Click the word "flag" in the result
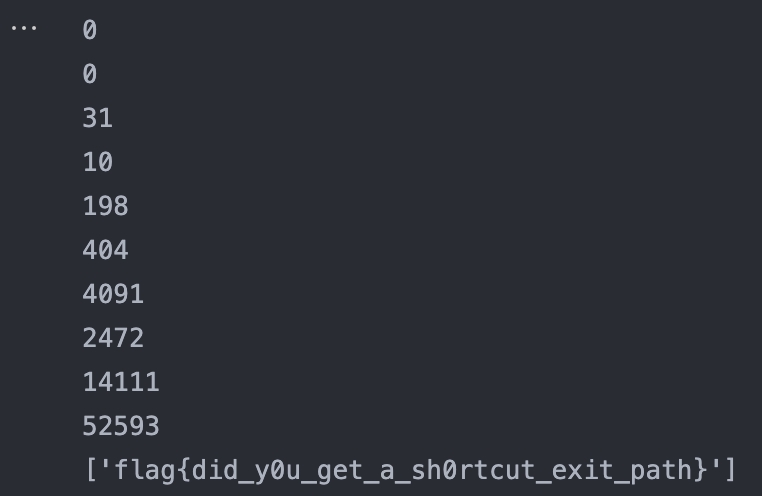Image resolution: width=762 pixels, height=496 pixels. pos(143,469)
